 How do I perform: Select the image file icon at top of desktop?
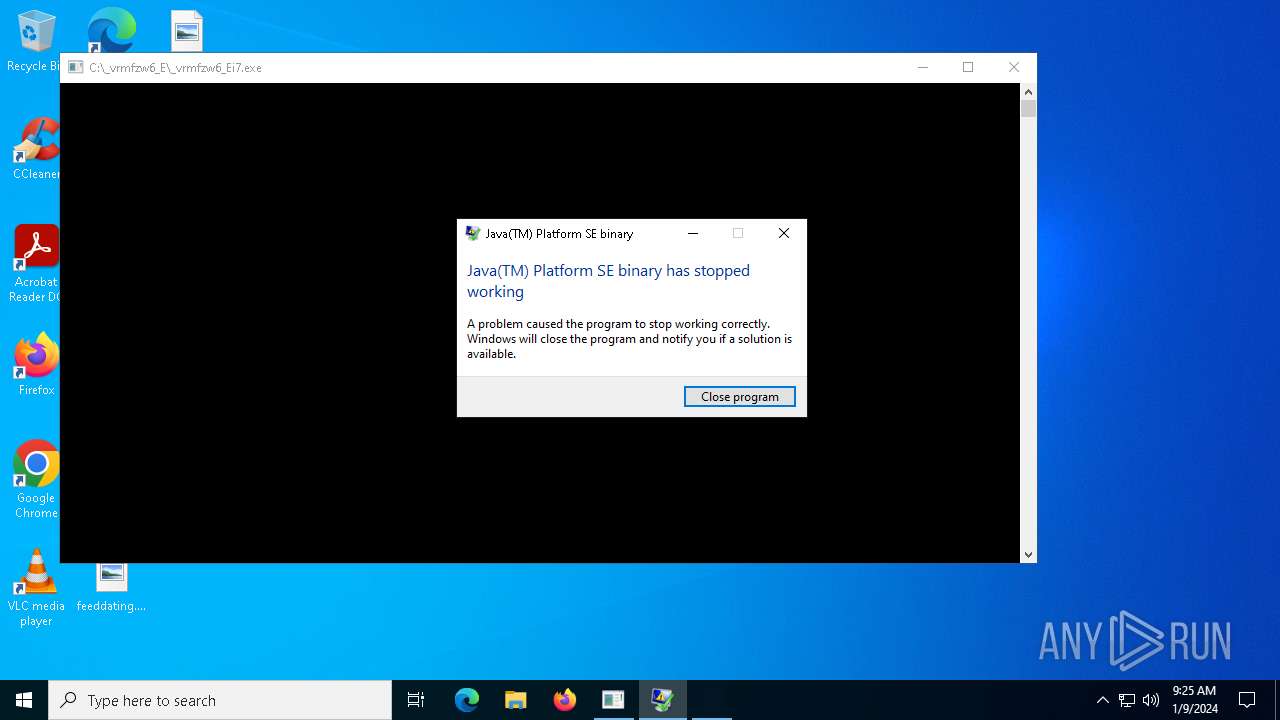click(x=187, y=31)
